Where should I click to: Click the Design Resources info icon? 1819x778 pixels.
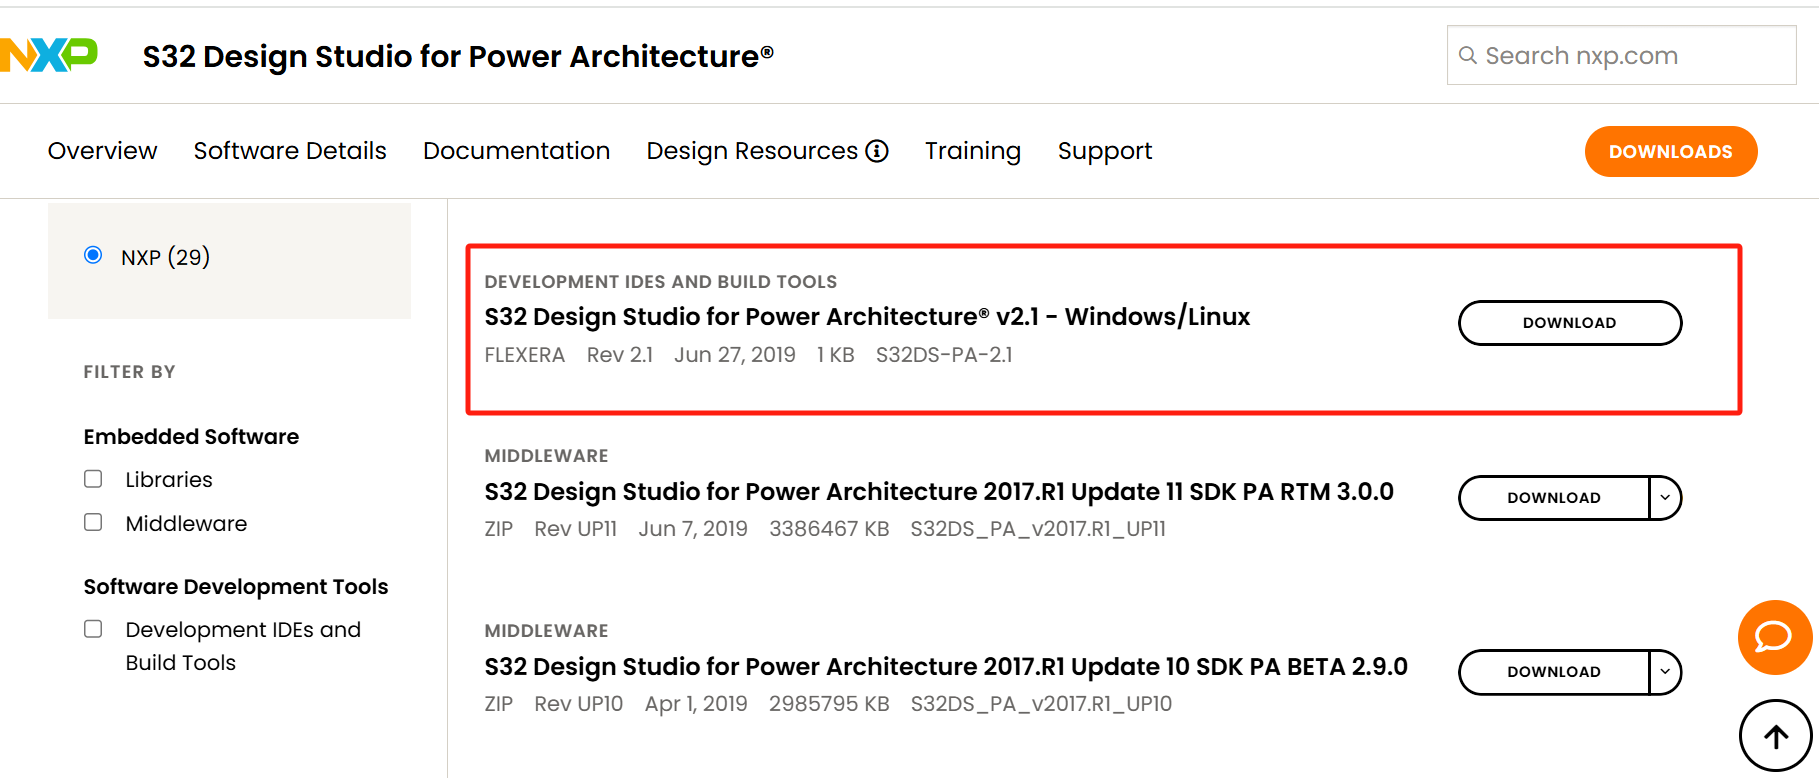877,151
